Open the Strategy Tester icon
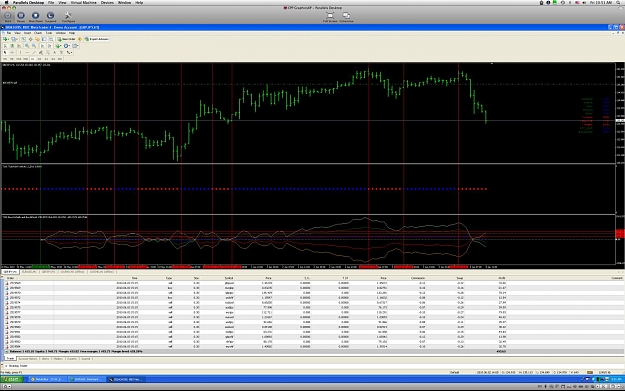This screenshot has width=625, height=391. point(51,39)
